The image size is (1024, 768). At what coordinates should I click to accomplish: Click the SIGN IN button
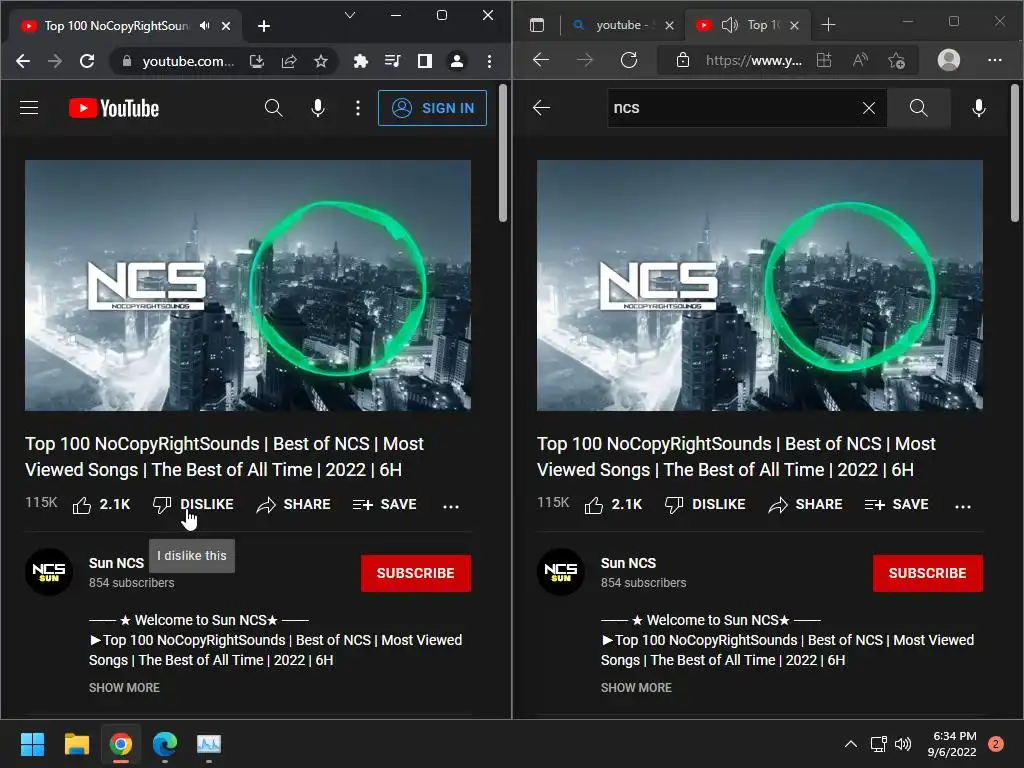tap(432, 108)
